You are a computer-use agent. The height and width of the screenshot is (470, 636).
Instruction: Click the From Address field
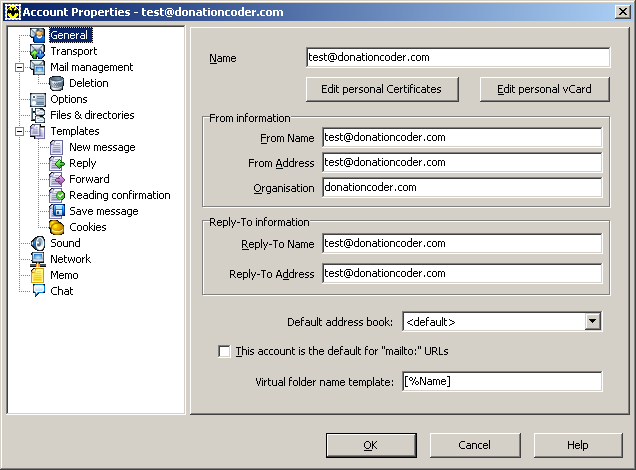[x=462, y=163]
